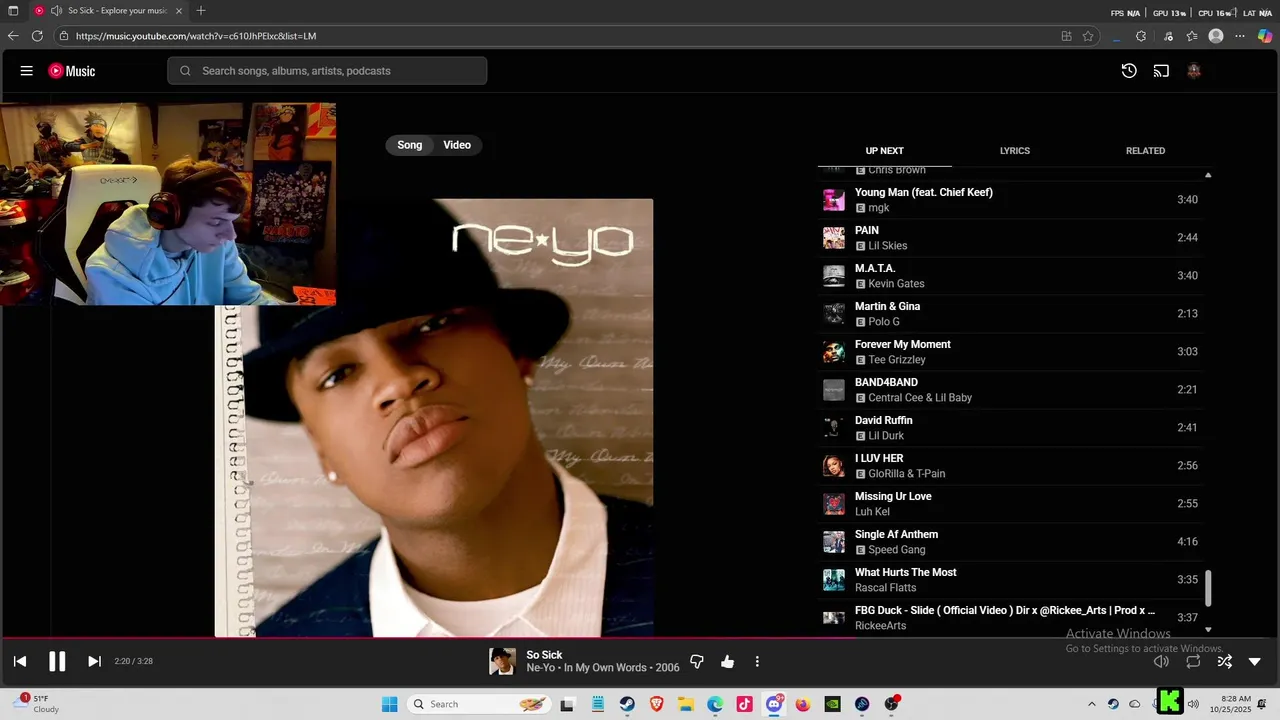This screenshot has height=720, width=1280.
Task: Play David Ruffin by Lil Durk
Action: [x=1010, y=428]
